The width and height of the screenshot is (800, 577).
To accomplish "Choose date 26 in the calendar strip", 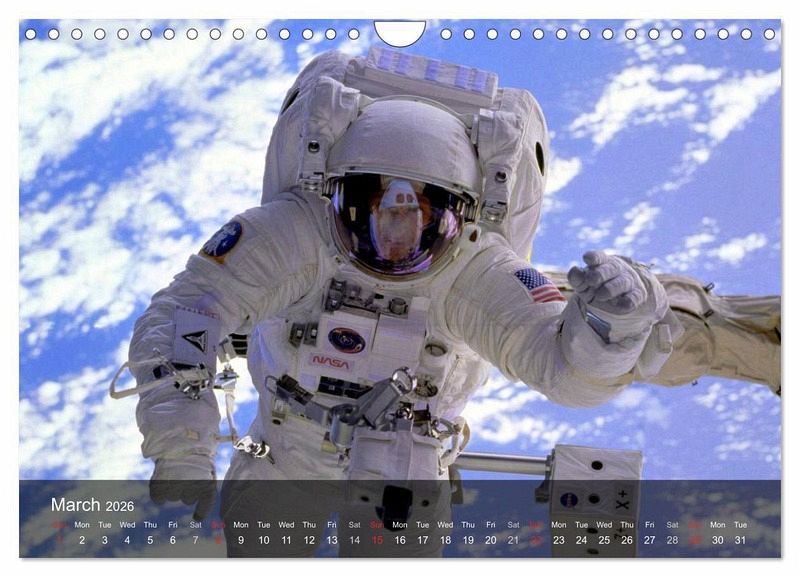I will pyautogui.click(x=627, y=540).
